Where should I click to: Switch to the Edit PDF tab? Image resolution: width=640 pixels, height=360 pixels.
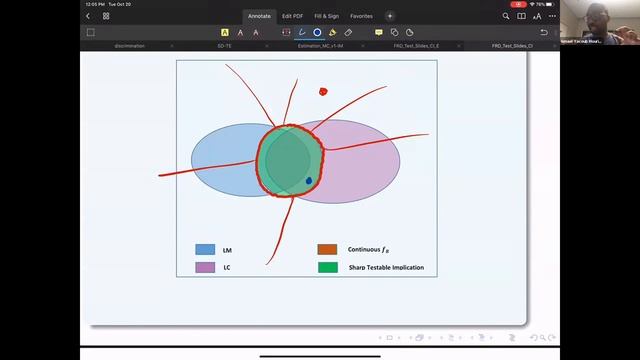292,16
